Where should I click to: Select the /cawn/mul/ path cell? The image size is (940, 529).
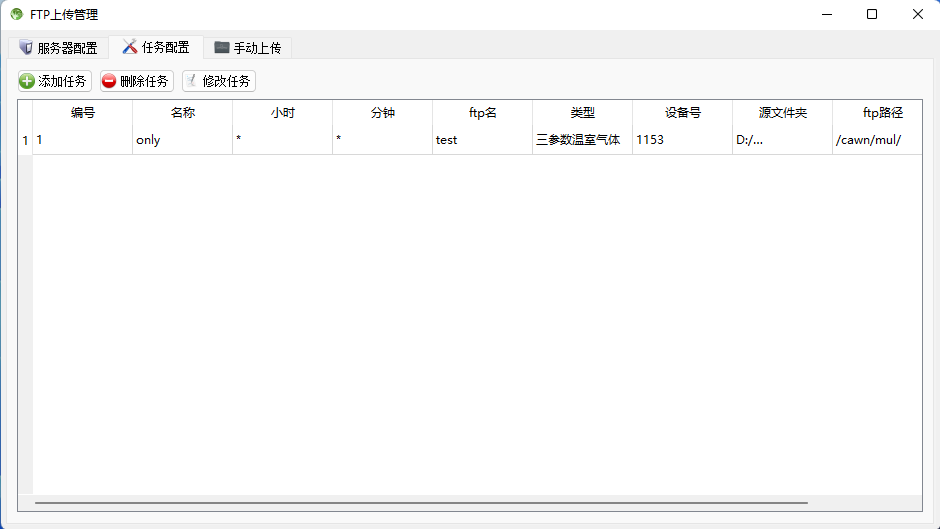tap(878, 140)
